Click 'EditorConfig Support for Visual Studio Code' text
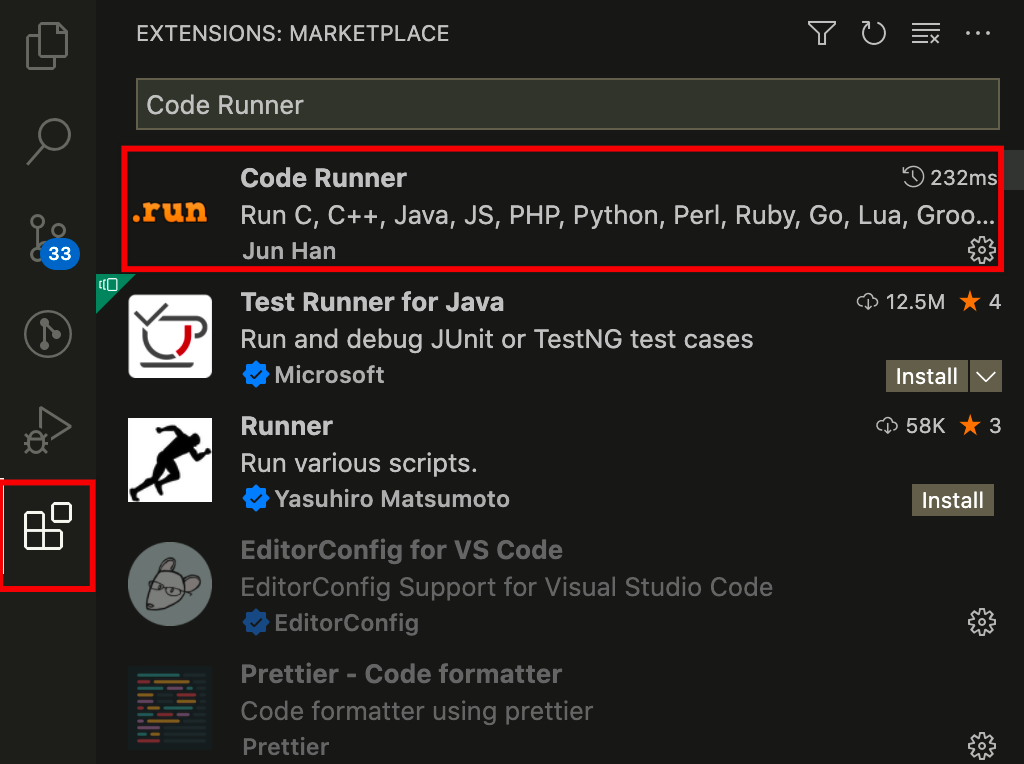 tap(507, 587)
